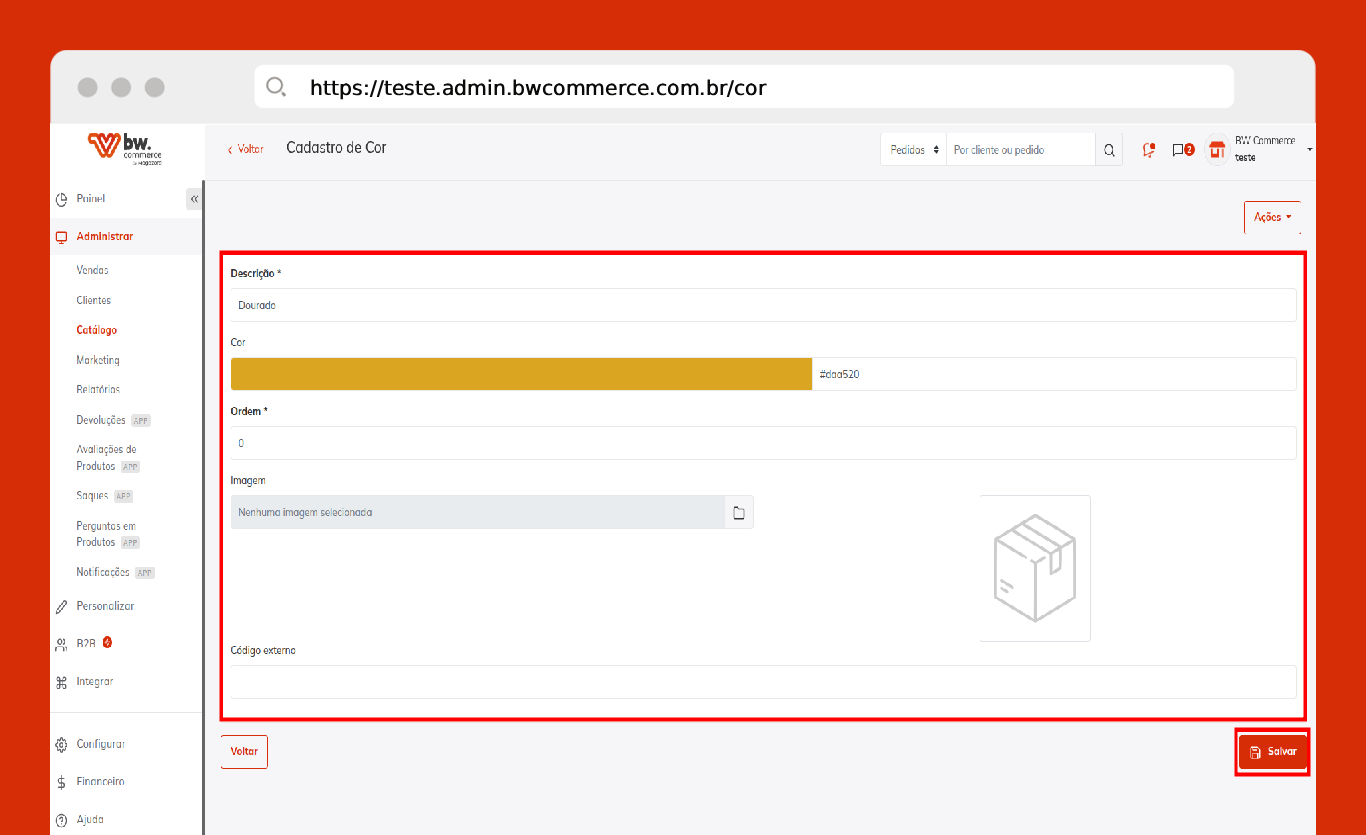The height and width of the screenshot is (835, 1366).
Task: Expand the Pedidos search type selector
Action: coord(914,150)
